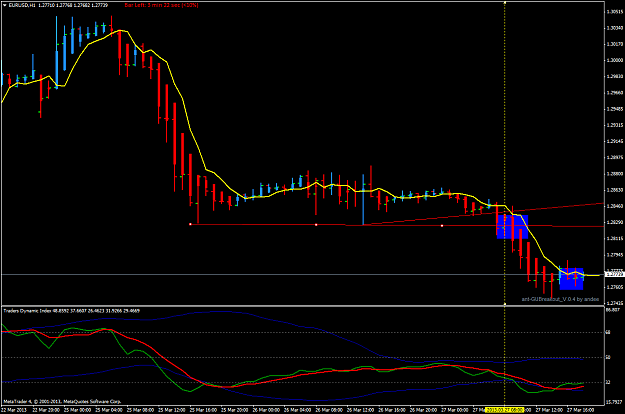
Task: Click the yellow highlighted 2013.03.27 08:00 time label
Action: click(504, 410)
